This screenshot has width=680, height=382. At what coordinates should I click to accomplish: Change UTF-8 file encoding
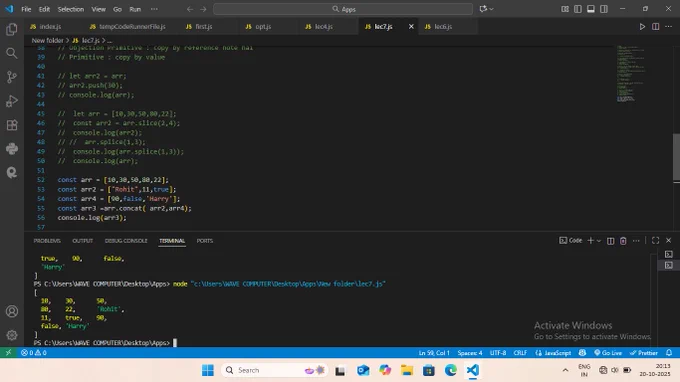498,353
